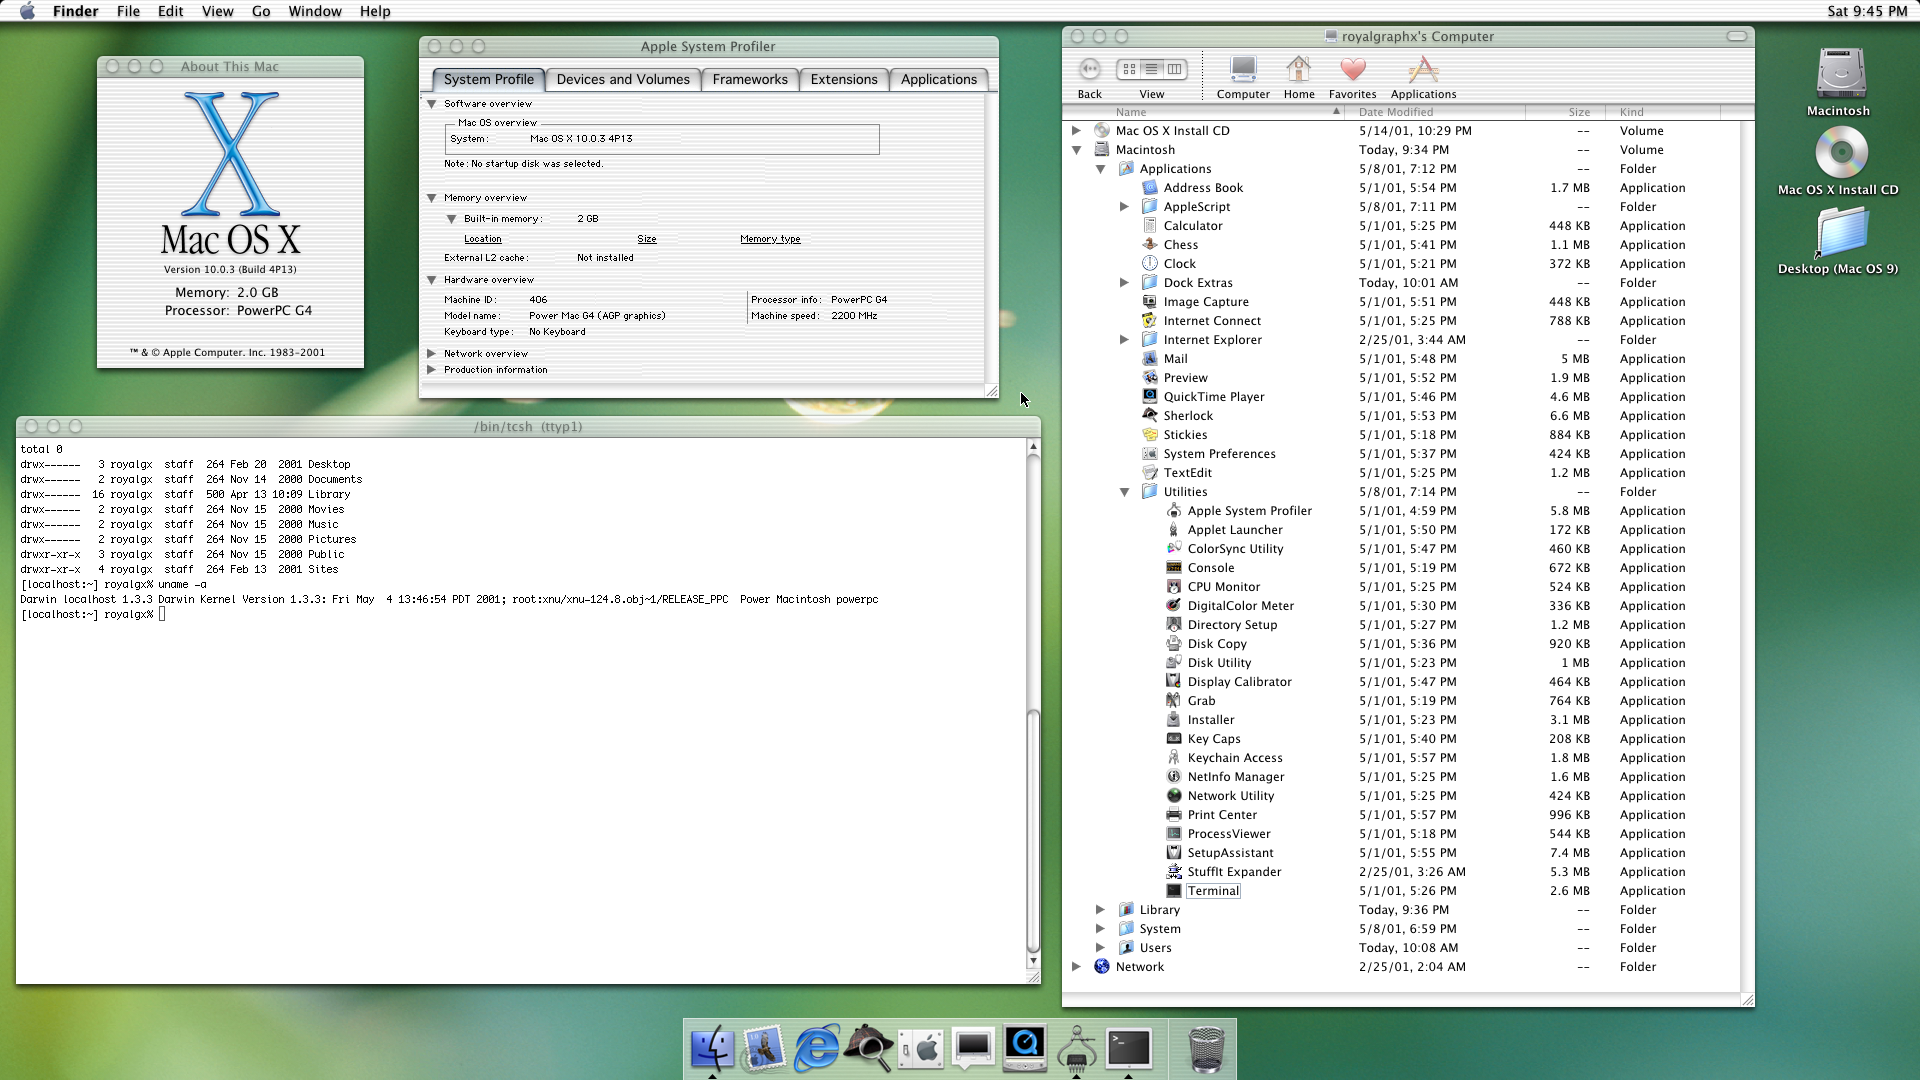Click the Terminal window scrollbar thumb
1920x1080 pixels.
(1033, 830)
